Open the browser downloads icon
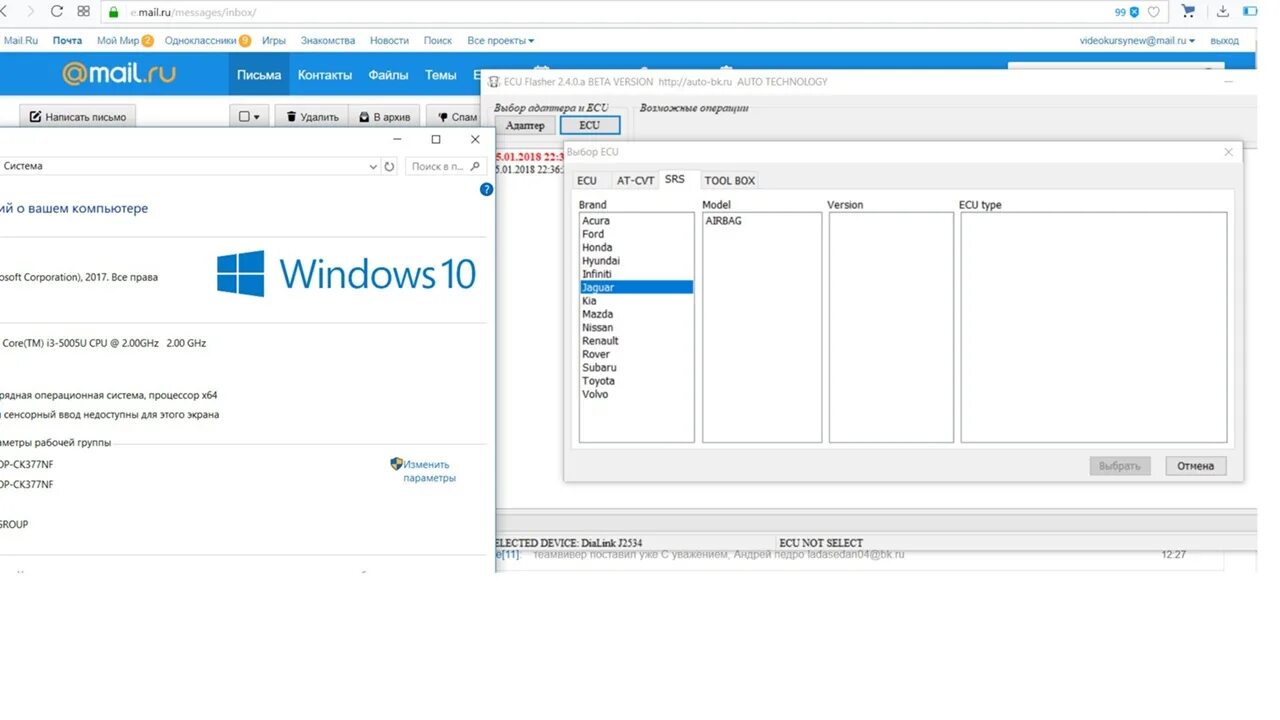The width and height of the screenshot is (1280, 720). tap(1222, 12)
